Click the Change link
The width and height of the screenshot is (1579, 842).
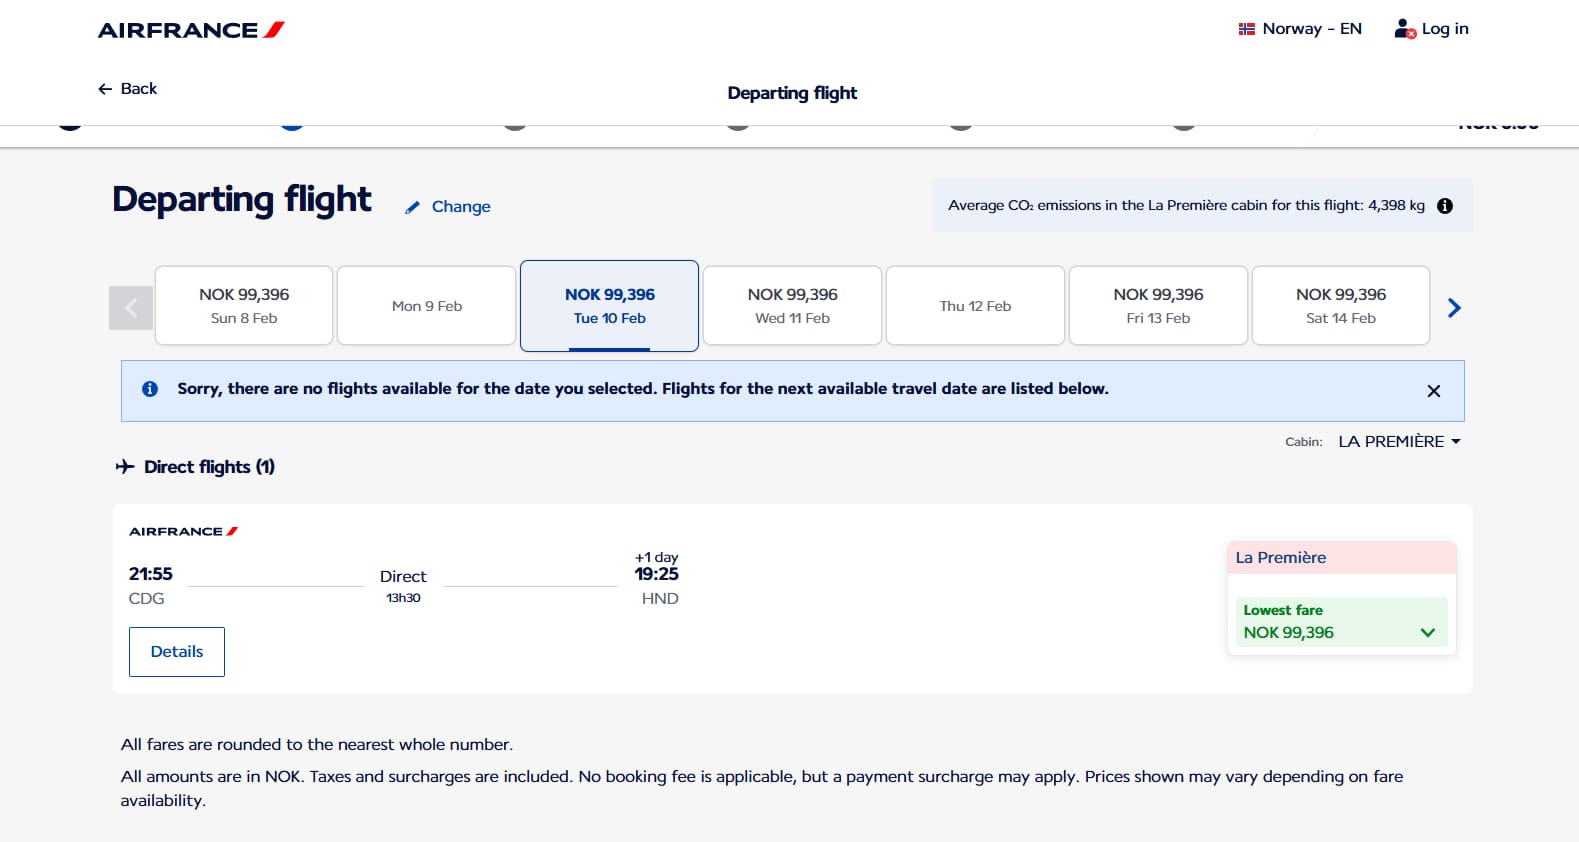[x=461, y=207]
